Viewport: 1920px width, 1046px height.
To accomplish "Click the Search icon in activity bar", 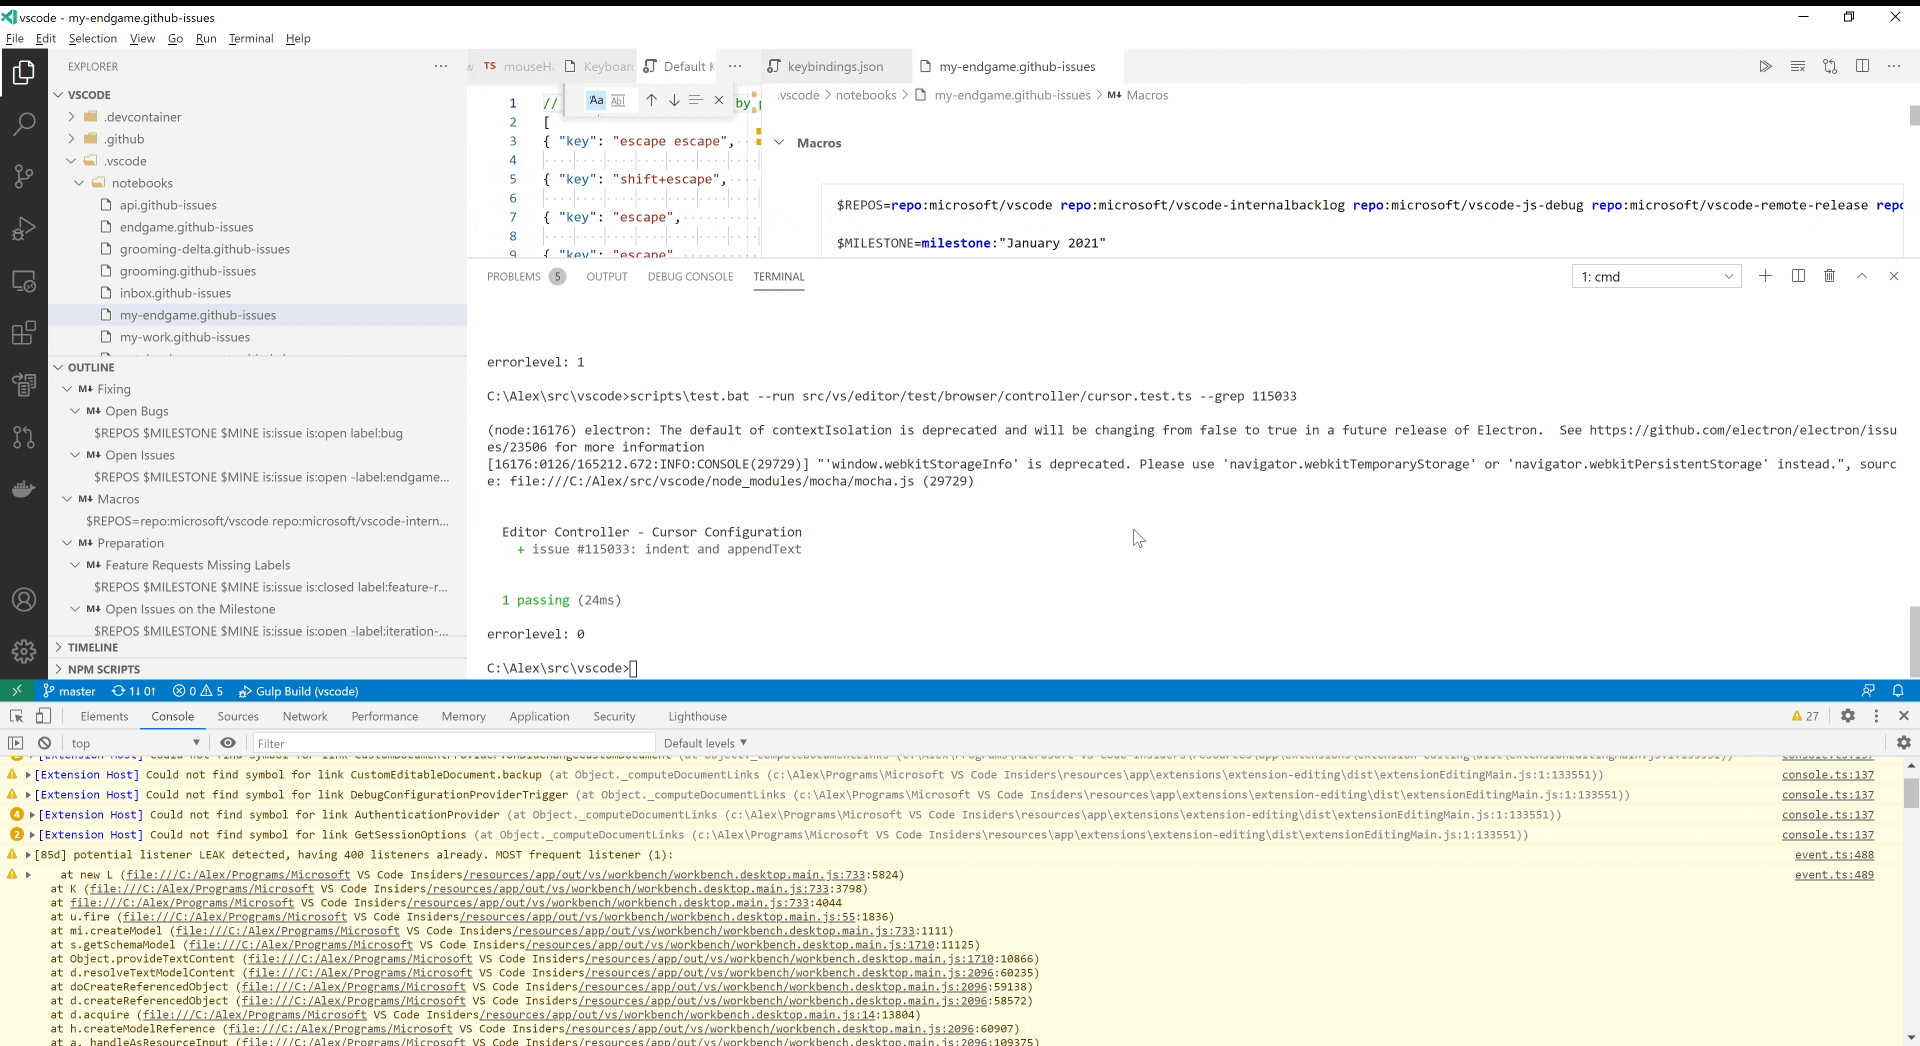I will (x=24, y=123).
